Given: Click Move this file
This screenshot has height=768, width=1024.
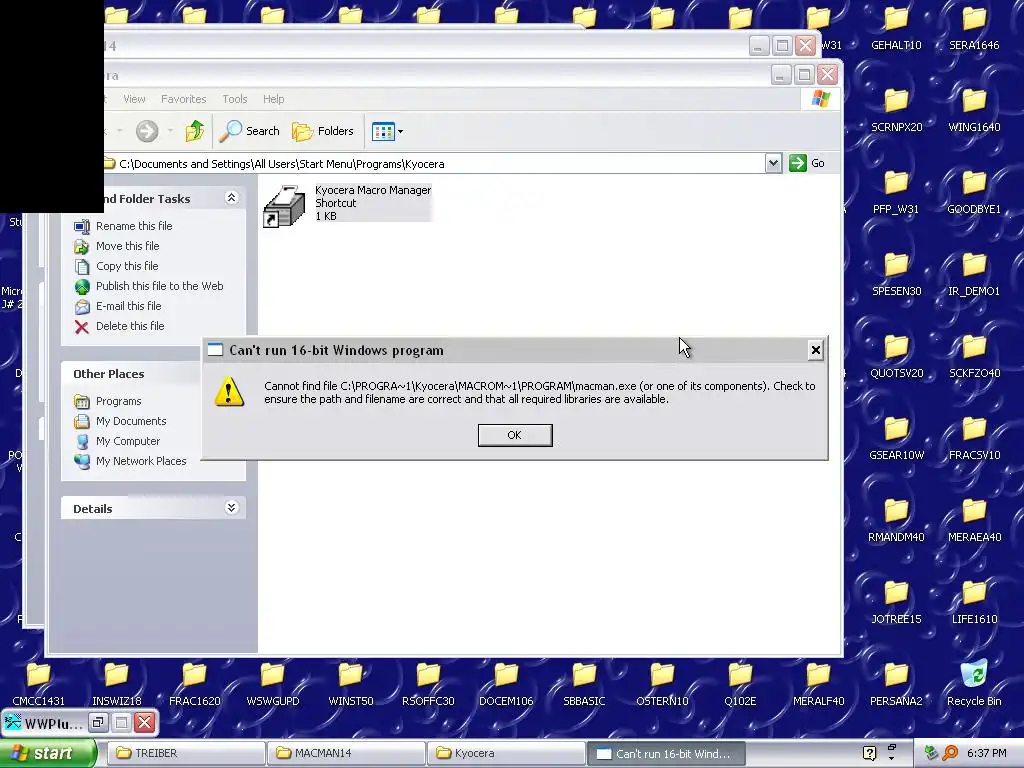Looking at the screenshot, I should (x=127, y=246).
